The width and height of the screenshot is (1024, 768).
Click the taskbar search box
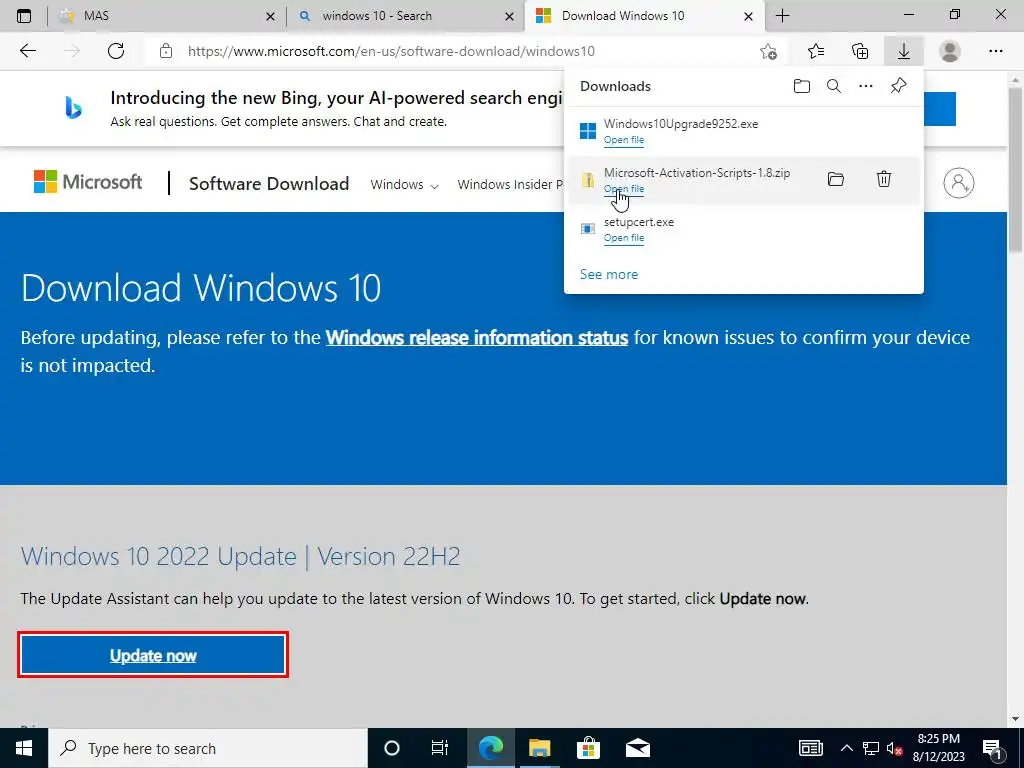pyautogui.click(x=208, y=748)
